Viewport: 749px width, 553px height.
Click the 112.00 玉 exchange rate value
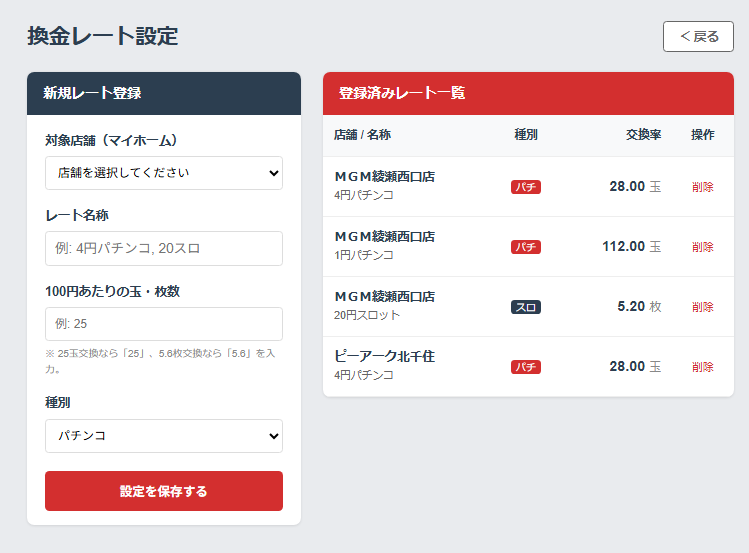pyautogui.click(x=631, y=247)
